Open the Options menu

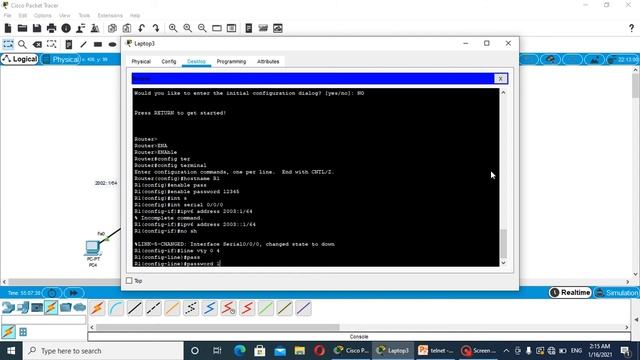coord(42,16)
